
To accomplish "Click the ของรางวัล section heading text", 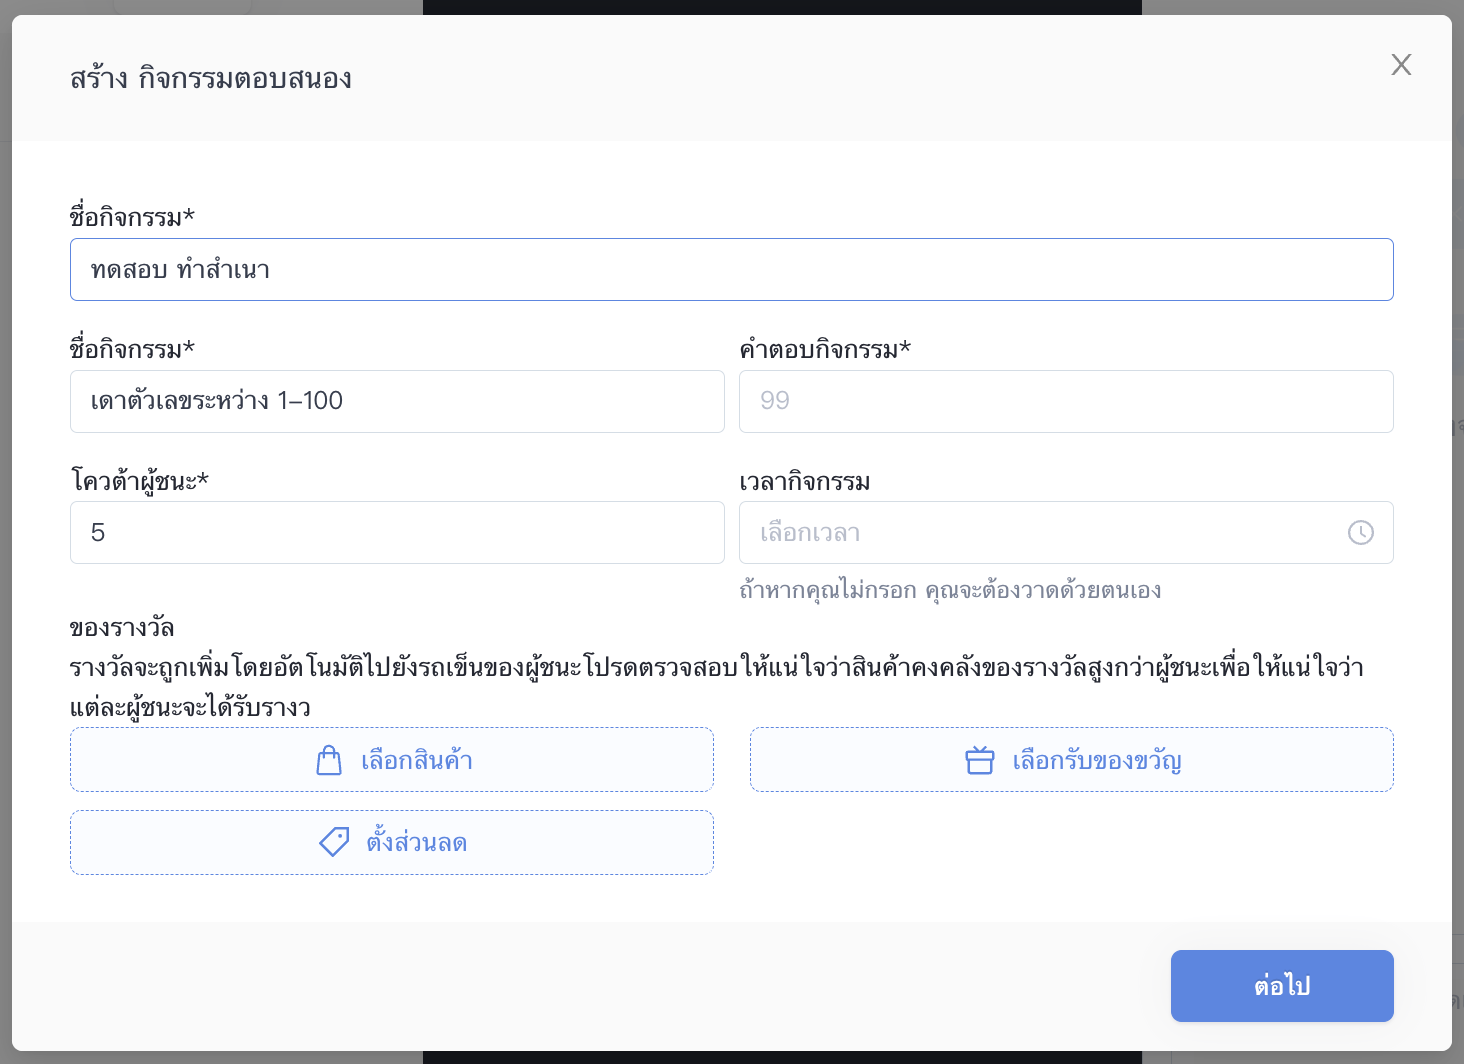I will (x=122, y=628).
